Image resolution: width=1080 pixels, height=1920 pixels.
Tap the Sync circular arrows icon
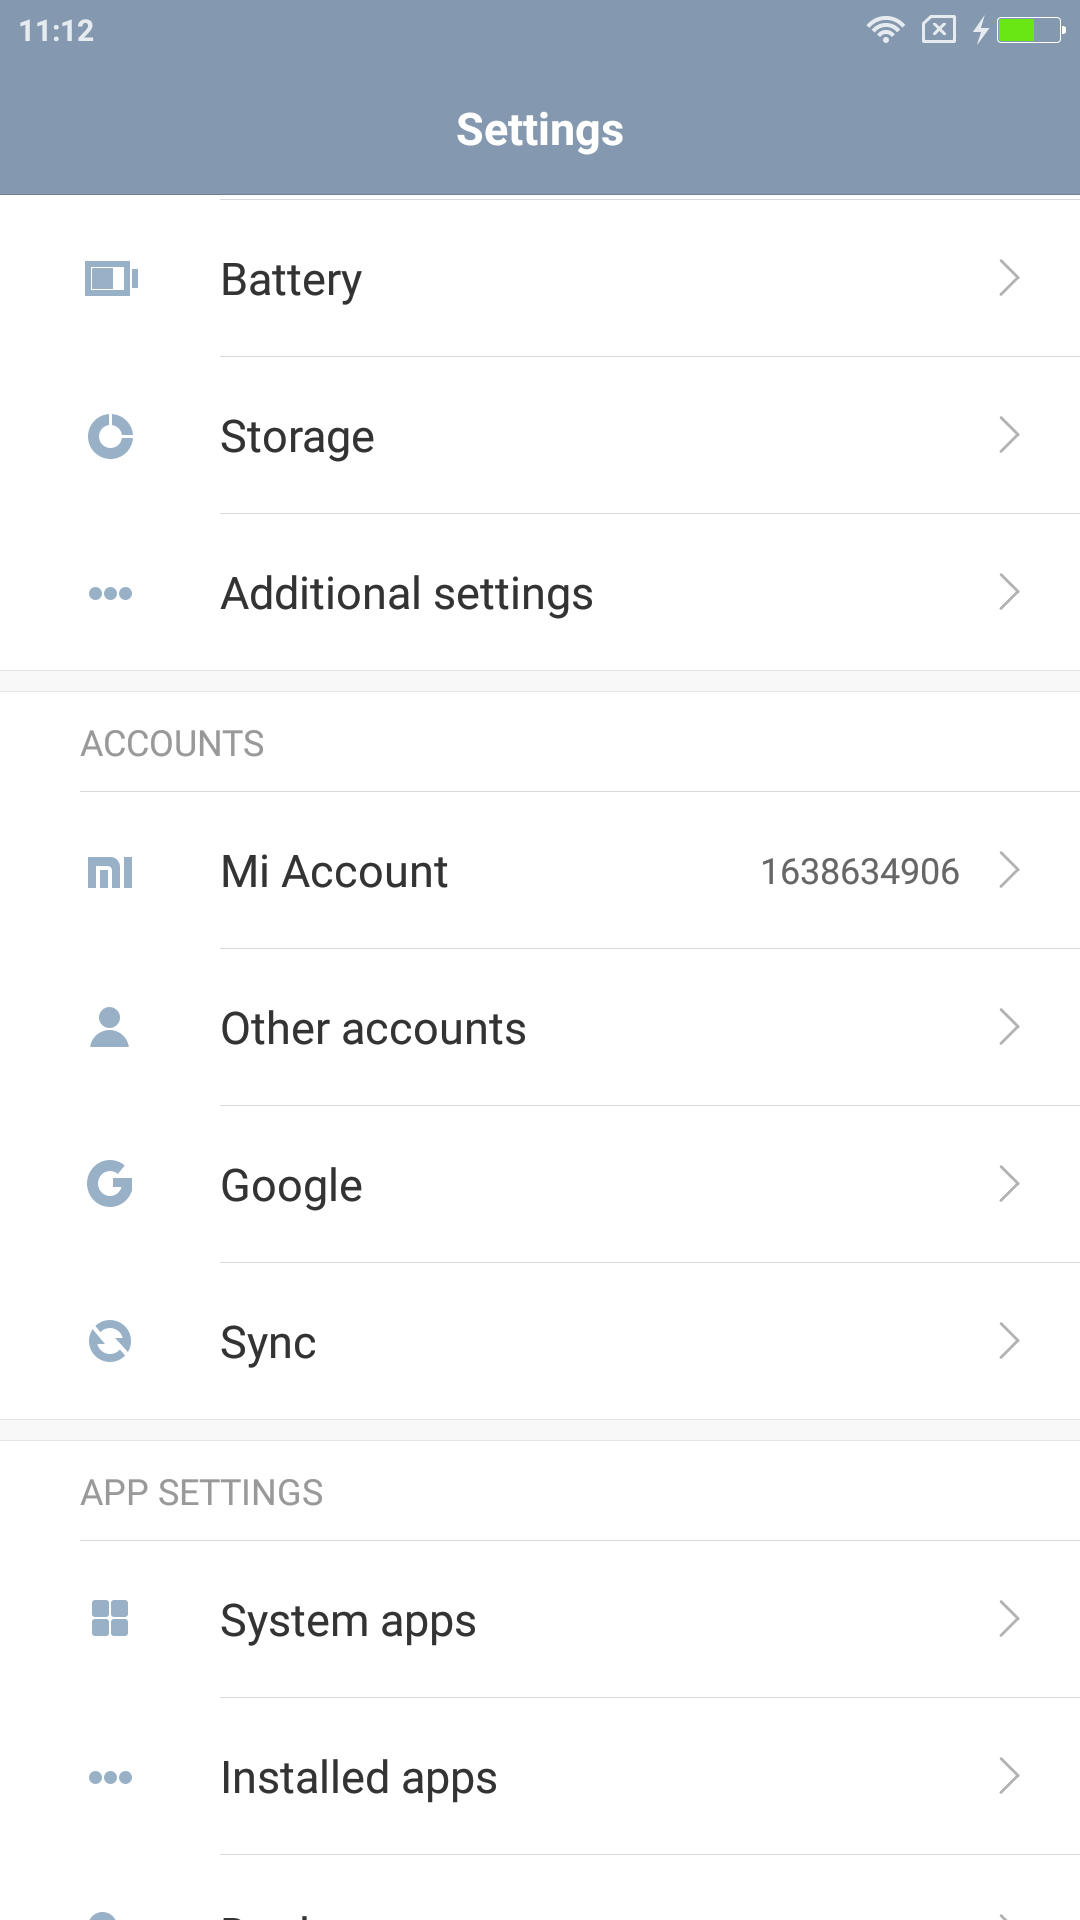coord(110,1341)
